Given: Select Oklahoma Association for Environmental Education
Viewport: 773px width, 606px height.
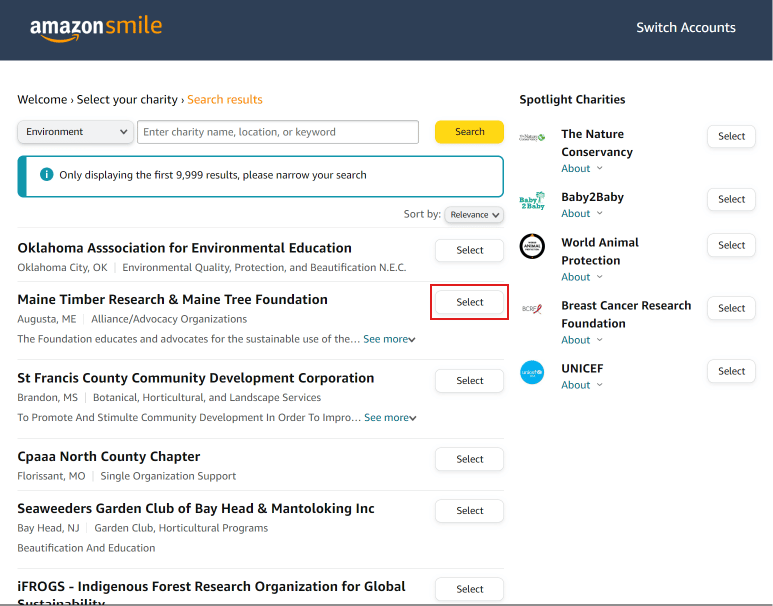Looking at the screenshot, I should (x=469, y=251).
